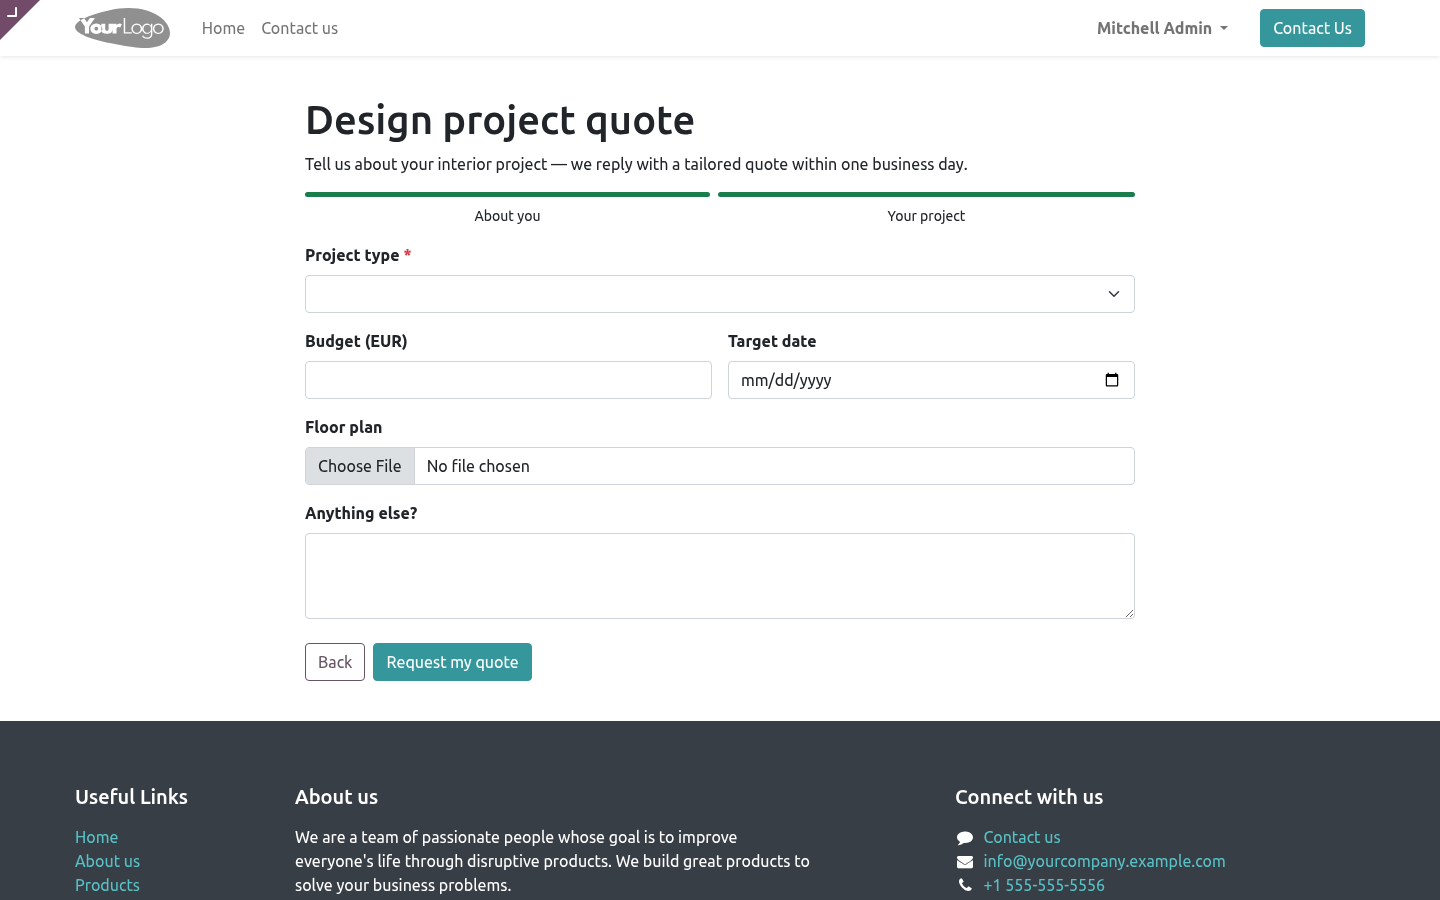The width and height of the screenshot is (1440, 900).
Task: Focus the Anything else? text area
Action: click(720, 576)
